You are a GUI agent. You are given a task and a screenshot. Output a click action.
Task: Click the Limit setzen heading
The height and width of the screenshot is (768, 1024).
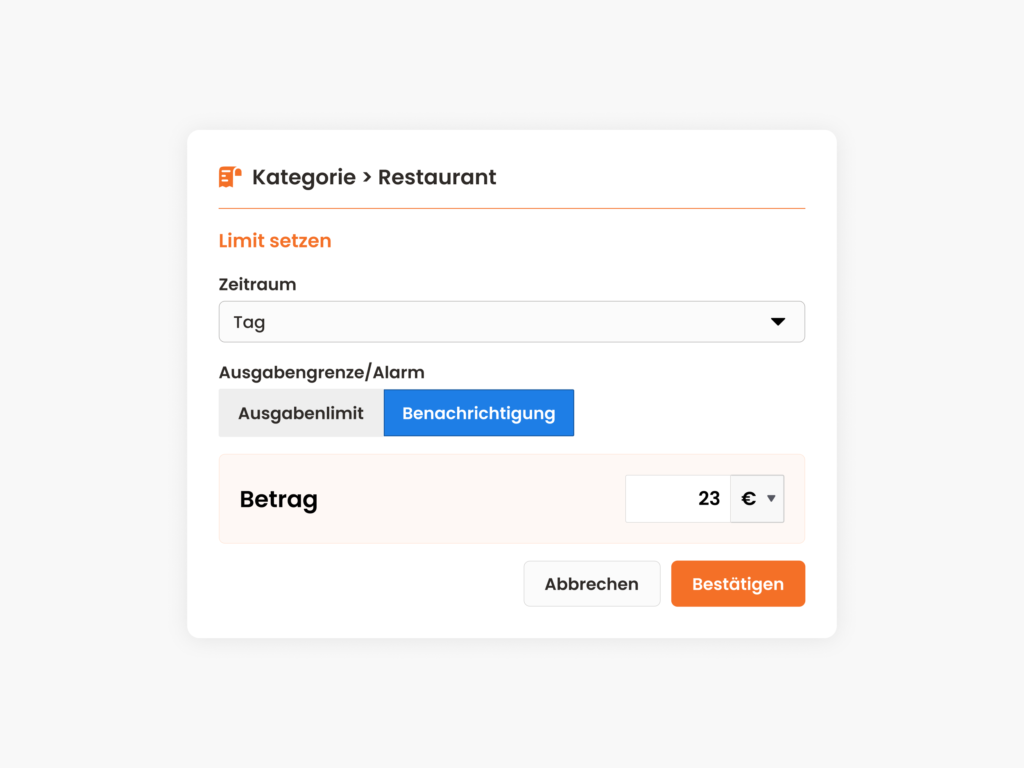(275, 240)
